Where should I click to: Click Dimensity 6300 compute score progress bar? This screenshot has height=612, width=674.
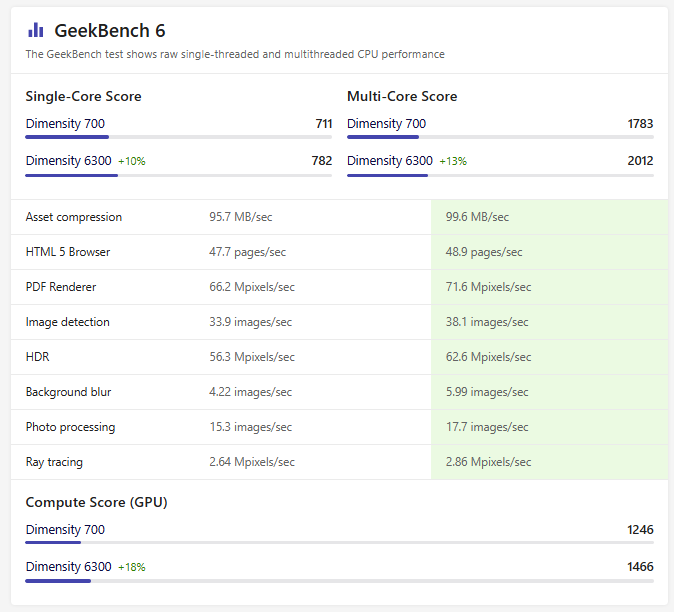pos(340,581)
